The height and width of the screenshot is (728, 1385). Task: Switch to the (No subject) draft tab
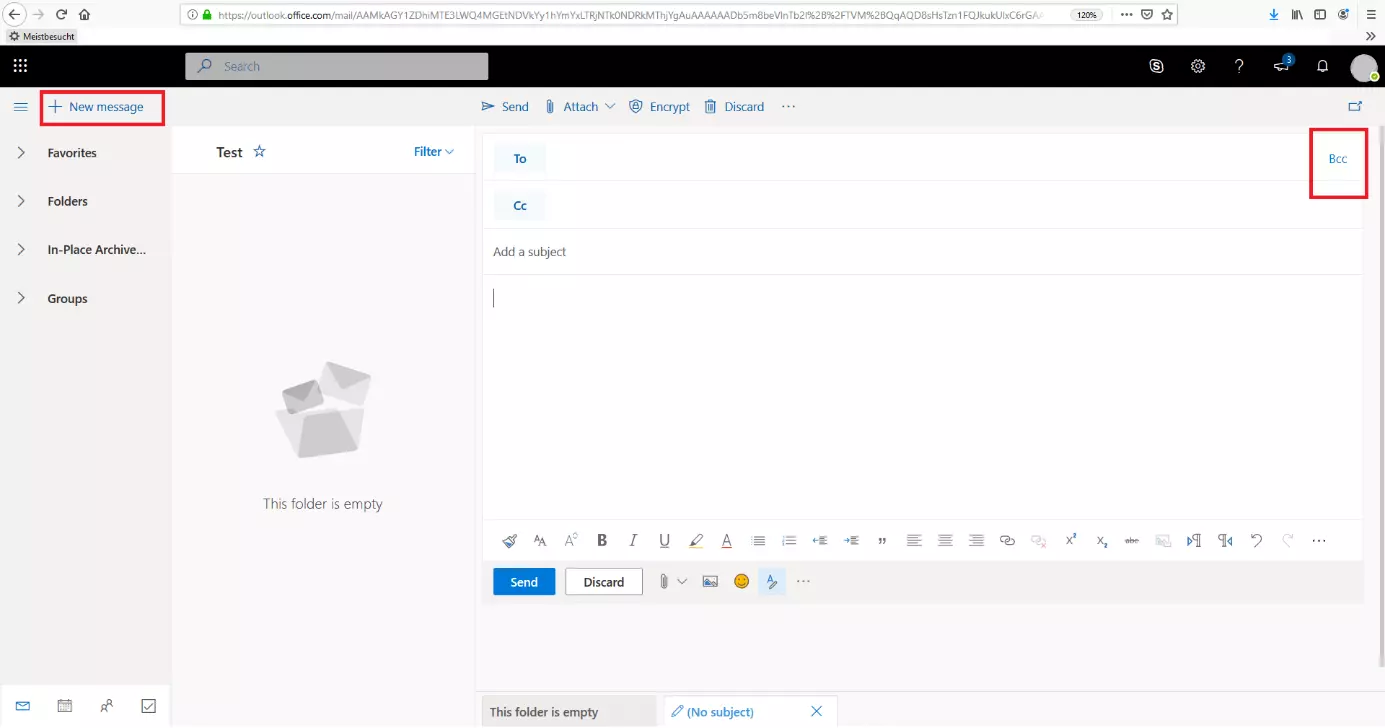coord(720,711)
